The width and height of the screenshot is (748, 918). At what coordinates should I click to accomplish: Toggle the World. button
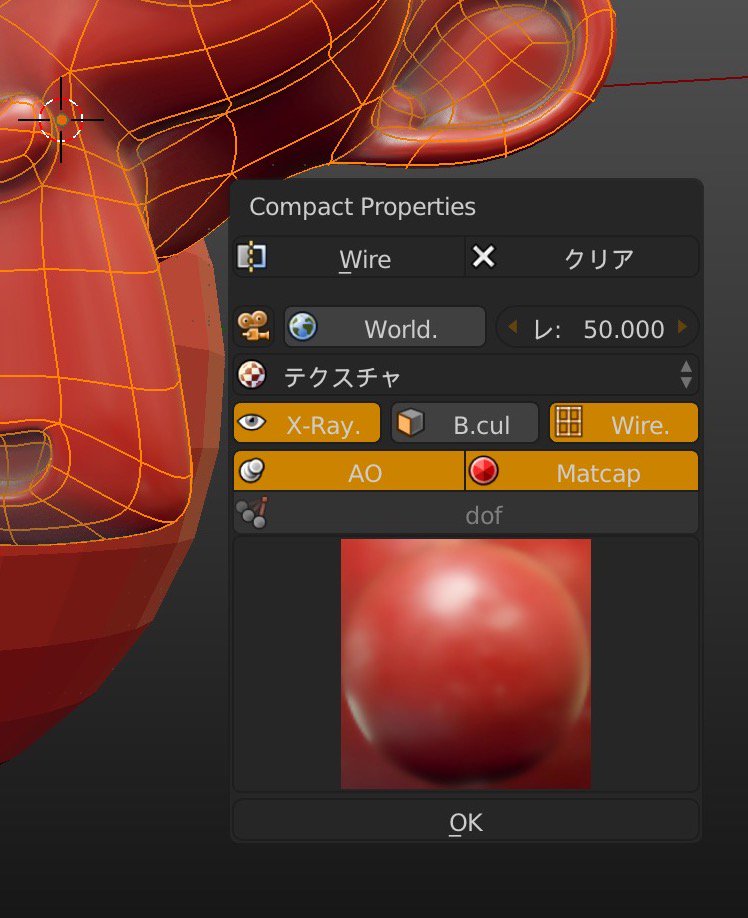click(385, 327)
